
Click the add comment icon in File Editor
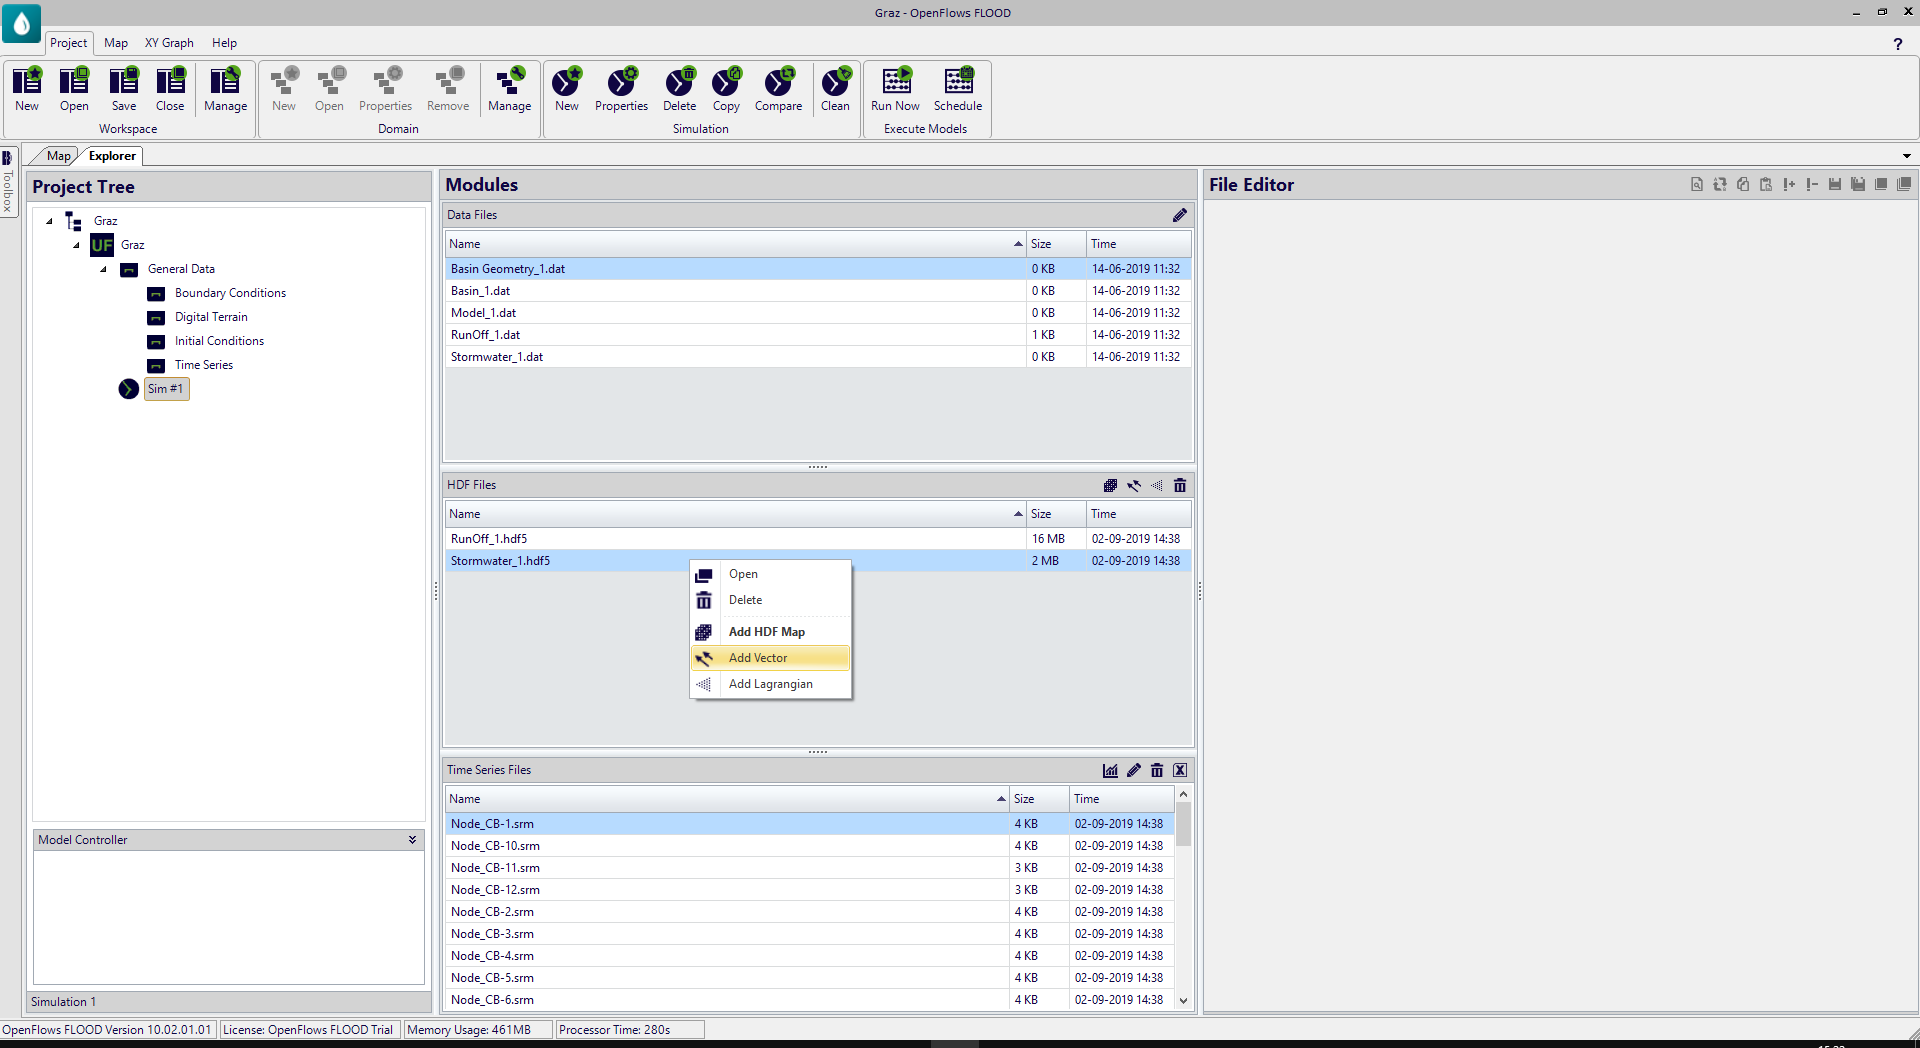click(x=1789, y=184)
